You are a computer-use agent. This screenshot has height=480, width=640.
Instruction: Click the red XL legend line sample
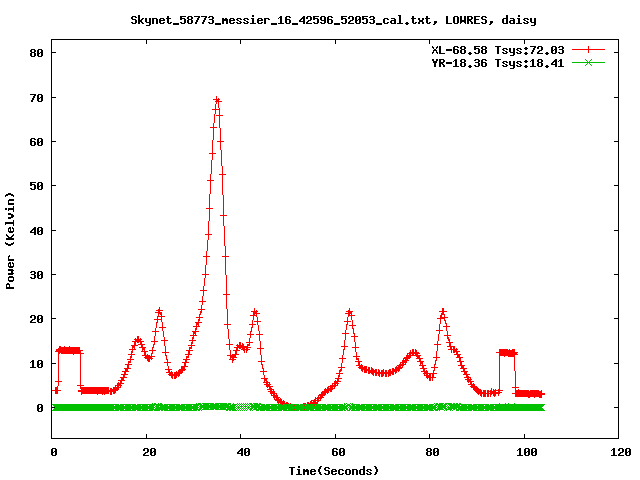click(x=588, y=50)
